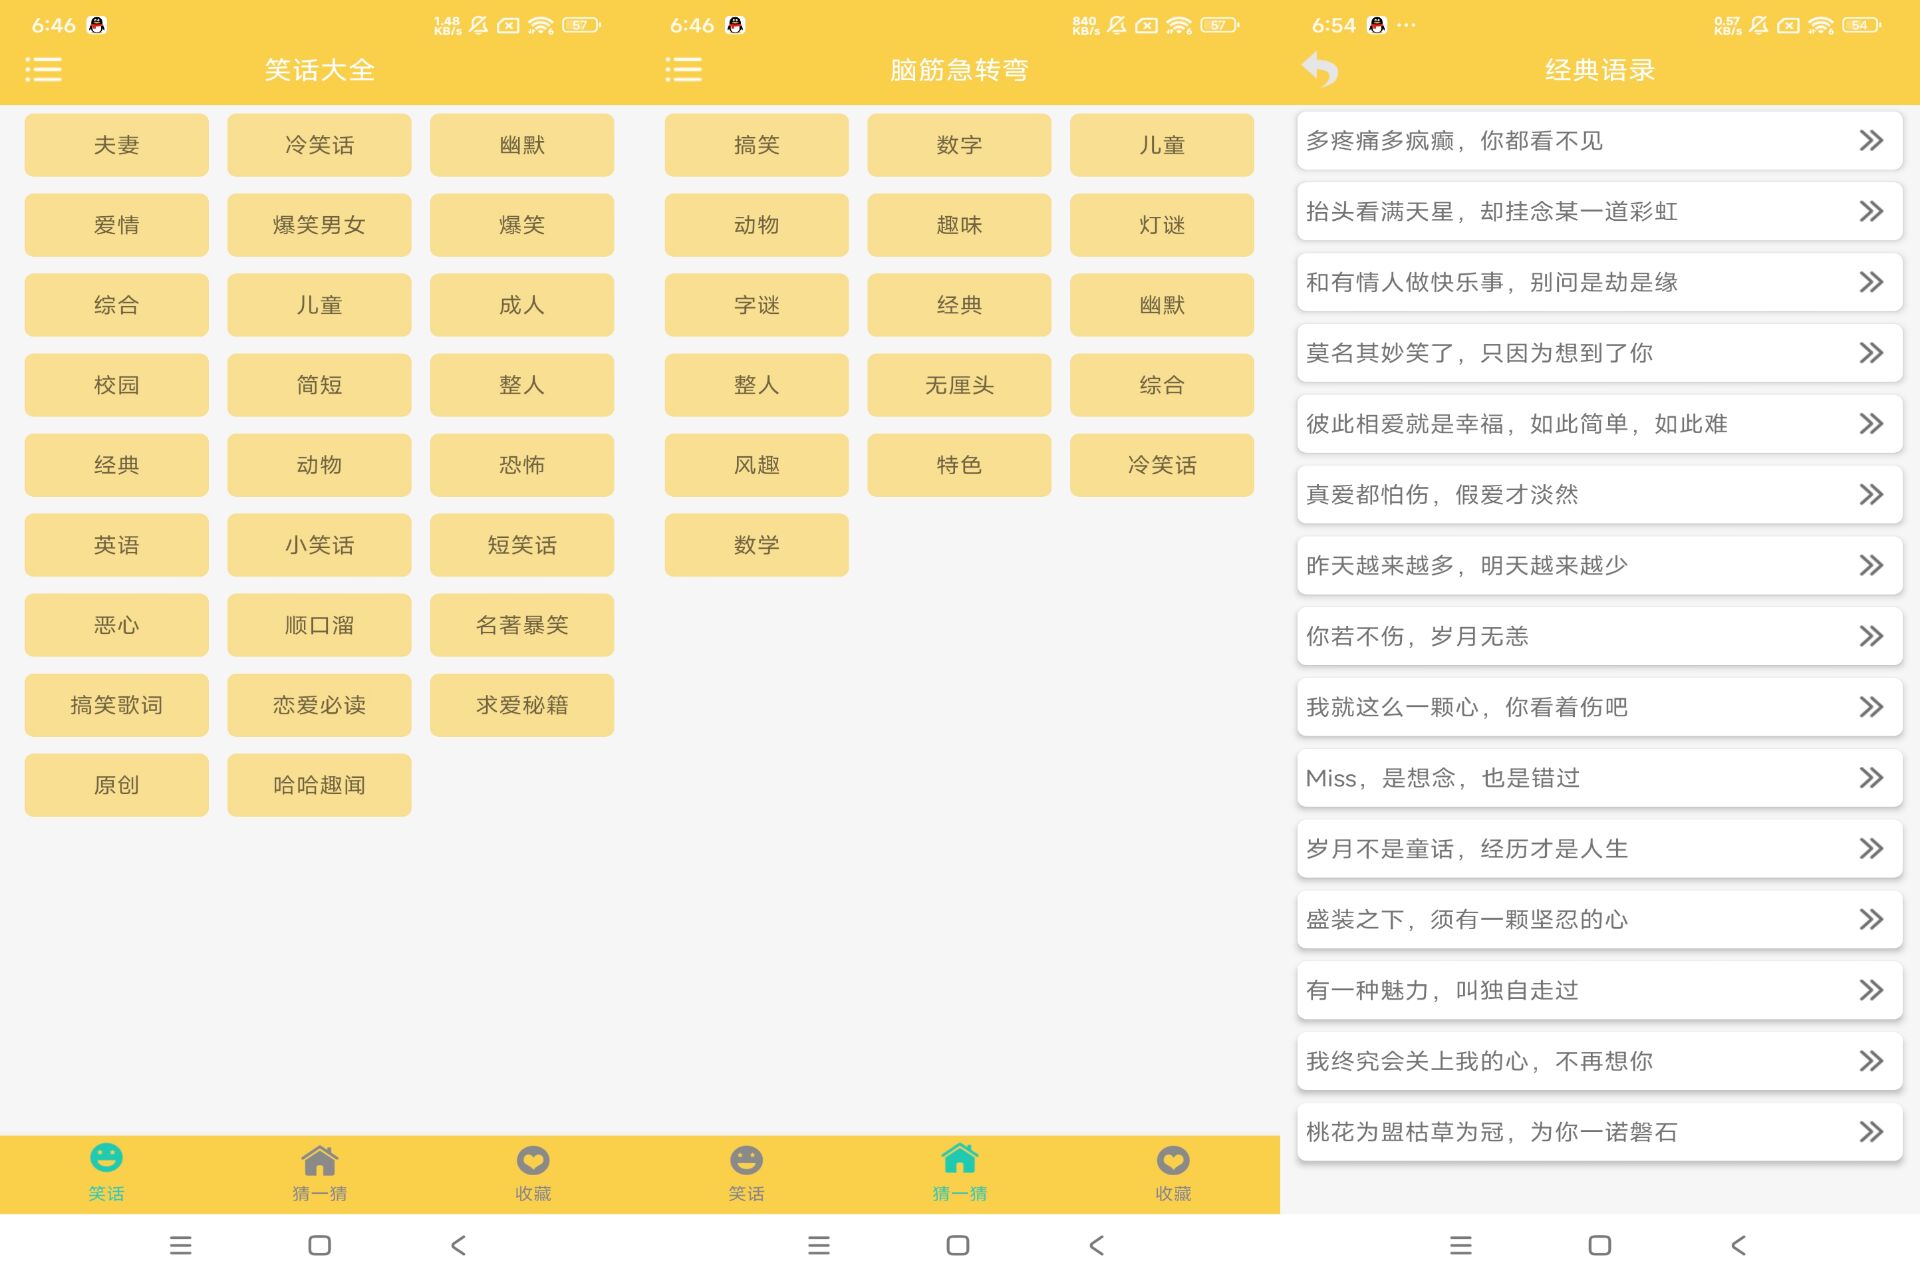Open the hamburger menu in 脑筋急转弯 header
Screen dimensions: 1920x1280
(683, 70)
